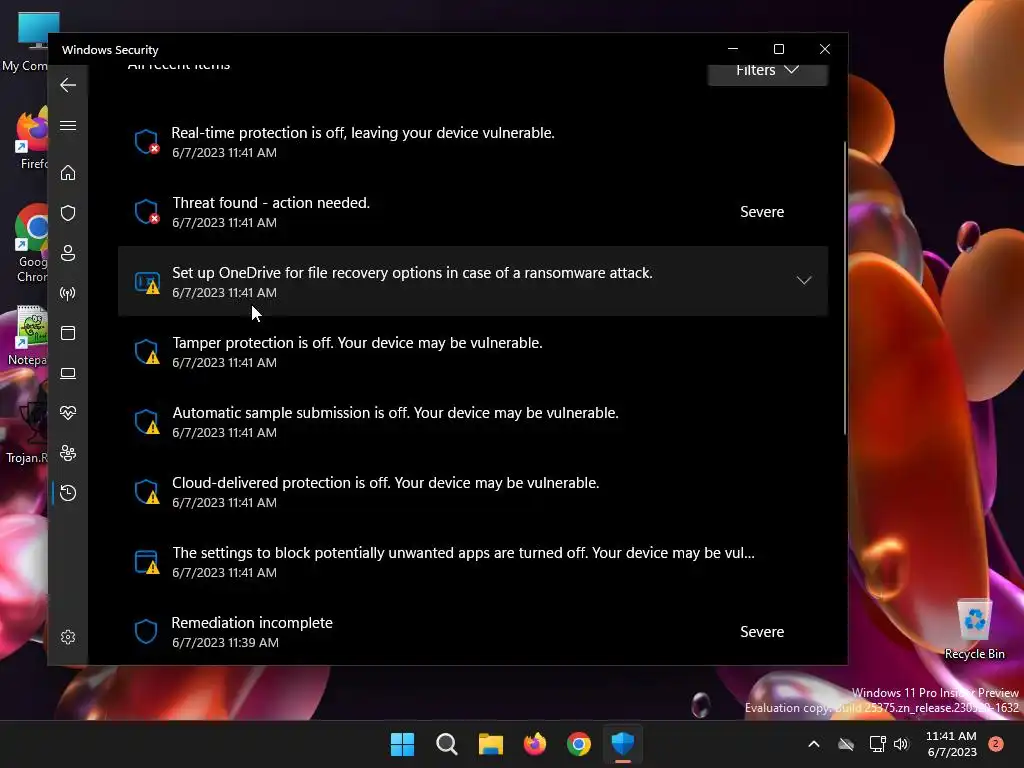Open Virus & threat protection shield icon
1024x768 pixels.
[68, 213]
